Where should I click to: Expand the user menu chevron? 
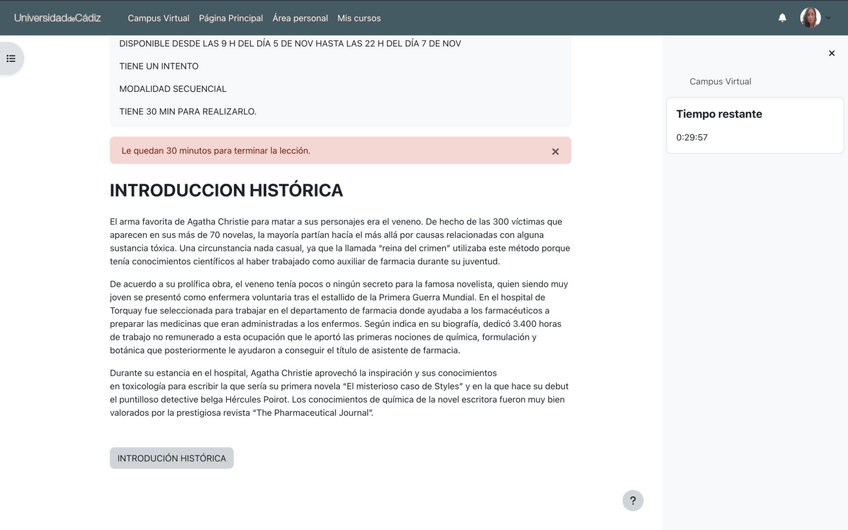click(x=828, y=18)
